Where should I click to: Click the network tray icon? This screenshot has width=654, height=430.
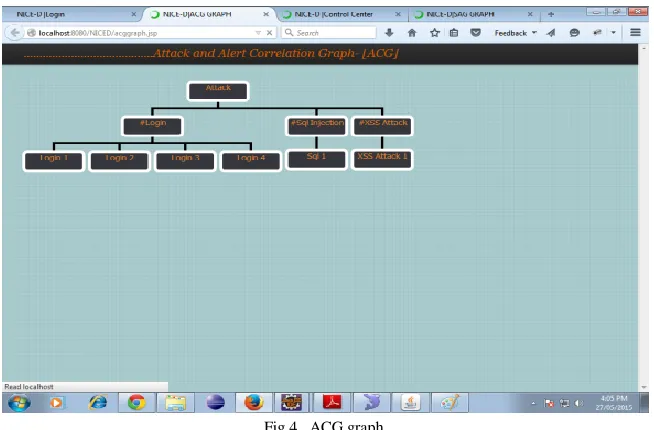point(564,403)
